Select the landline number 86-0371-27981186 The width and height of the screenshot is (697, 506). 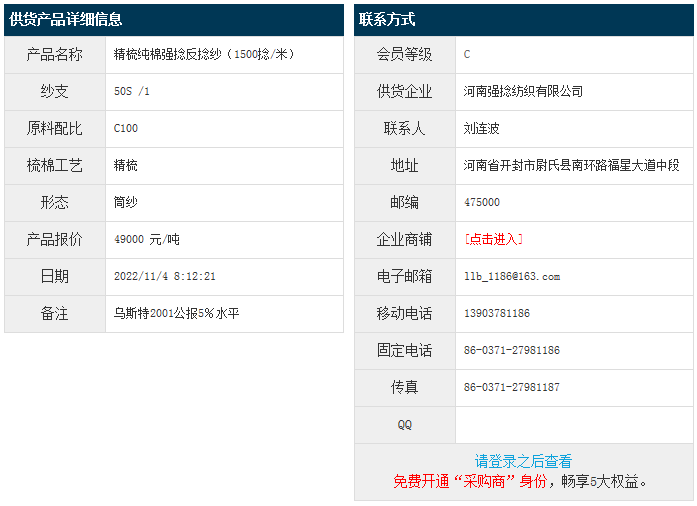point(511,350)
